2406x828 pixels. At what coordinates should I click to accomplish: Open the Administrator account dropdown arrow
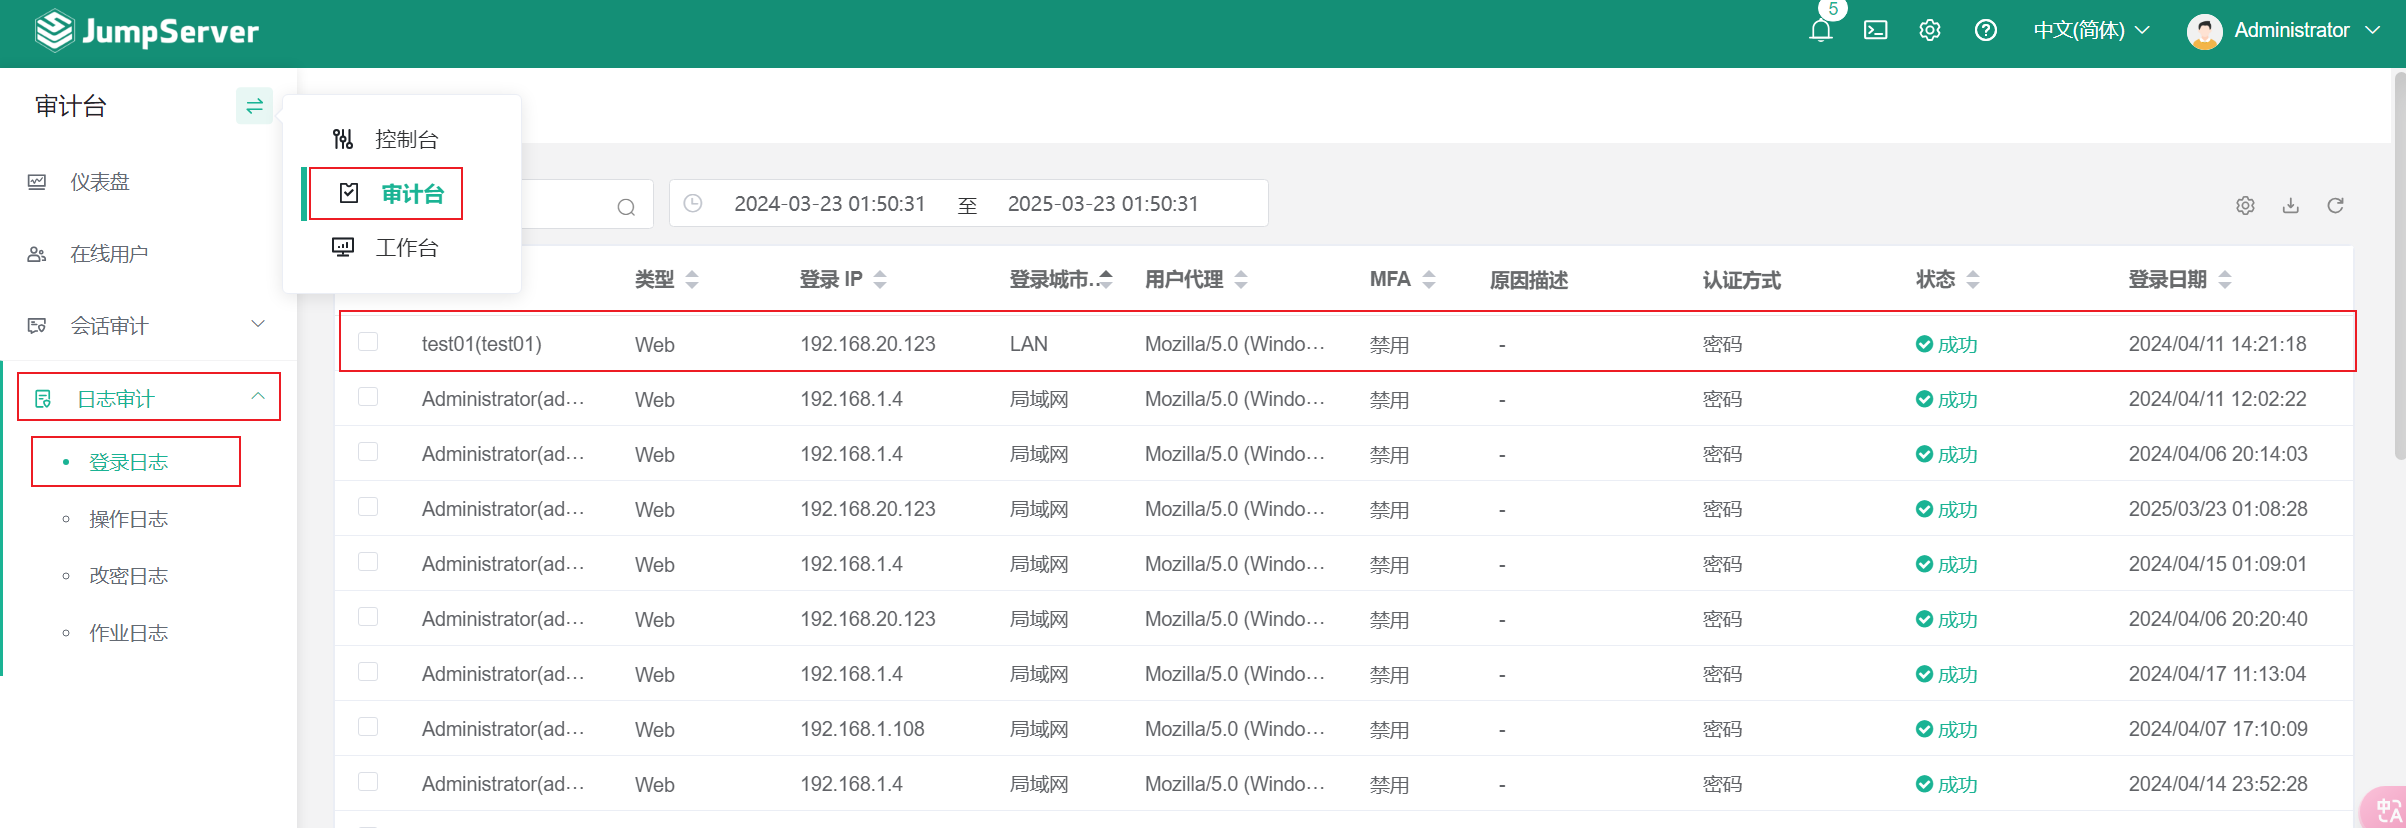coord(2372,31)
